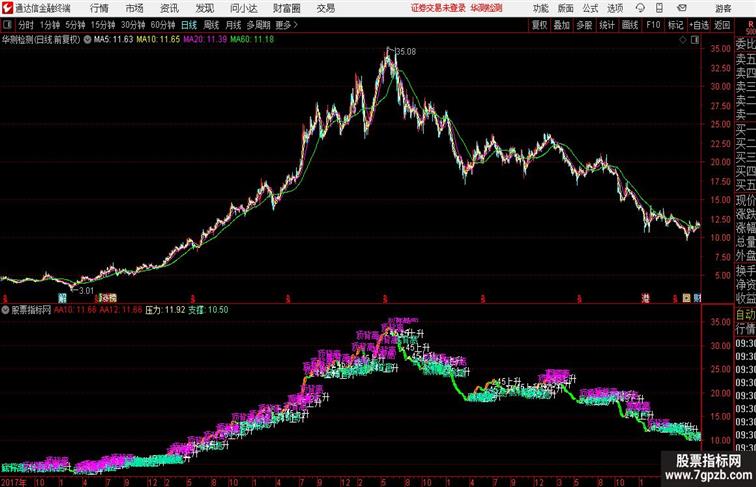
Task: Click the MA60: 11.18 indicator text
Action: point(252,40)
